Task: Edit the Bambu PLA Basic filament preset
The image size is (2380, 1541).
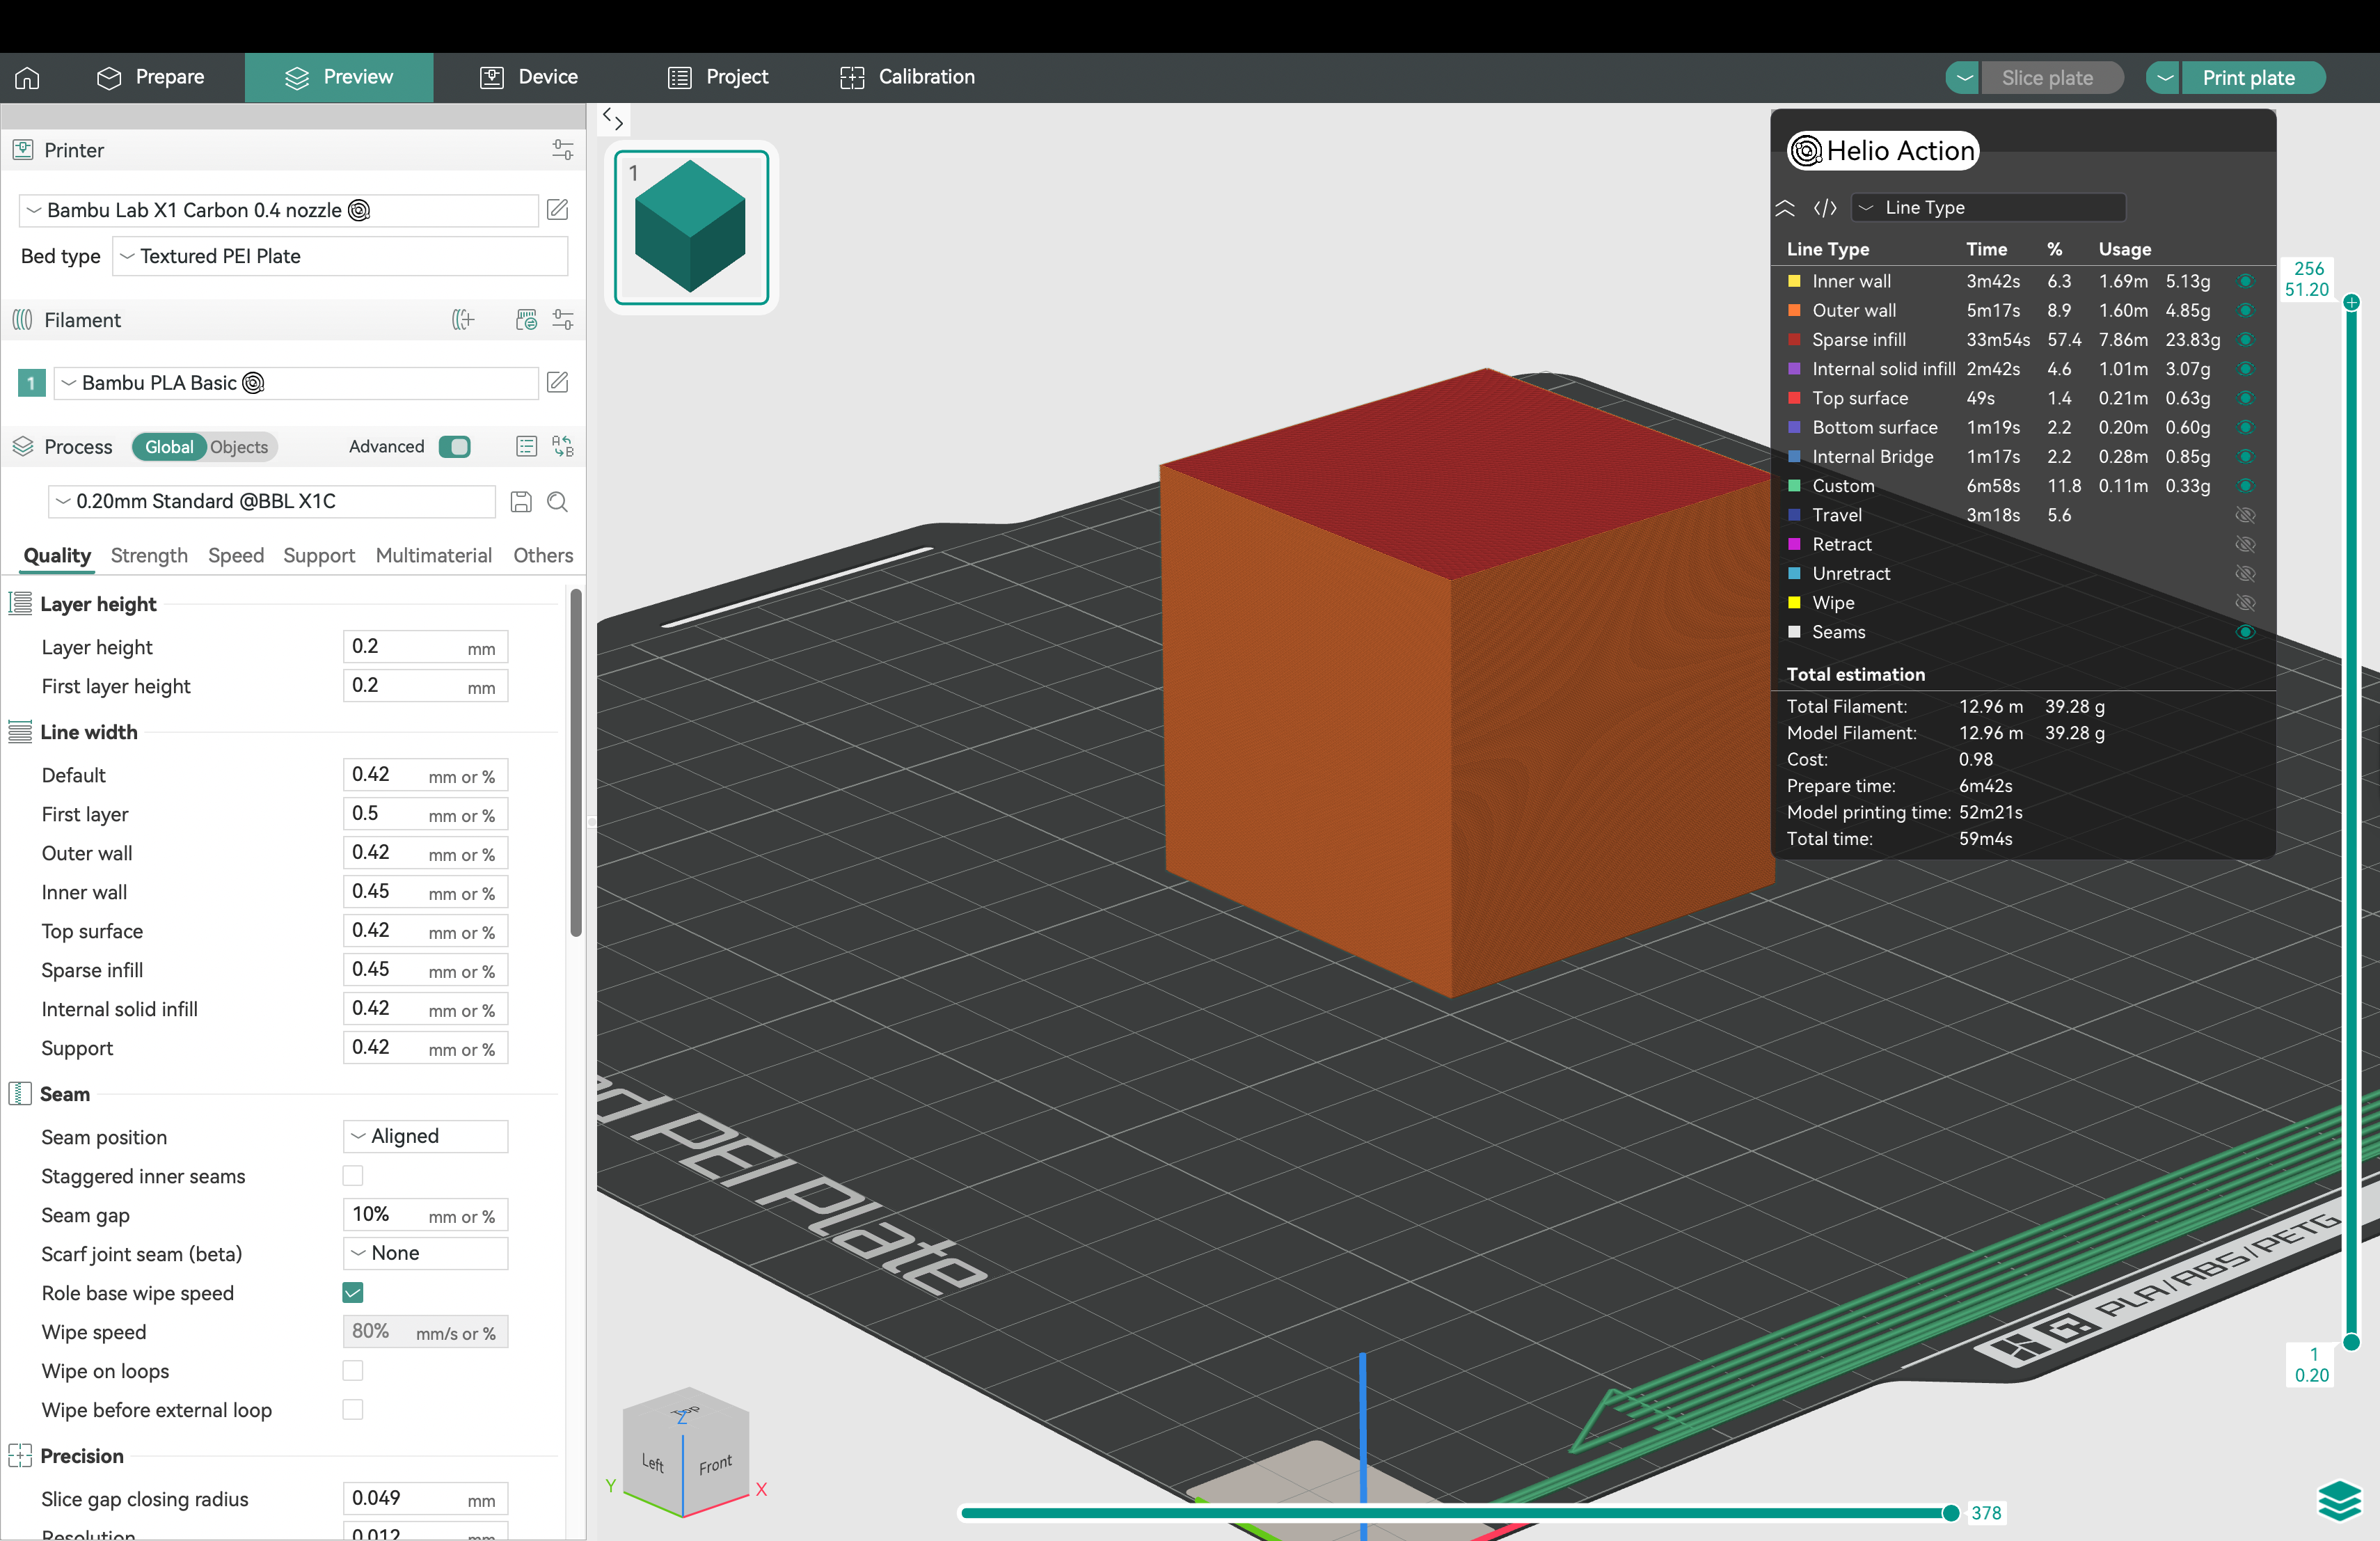Action: (x=558, y=382)
